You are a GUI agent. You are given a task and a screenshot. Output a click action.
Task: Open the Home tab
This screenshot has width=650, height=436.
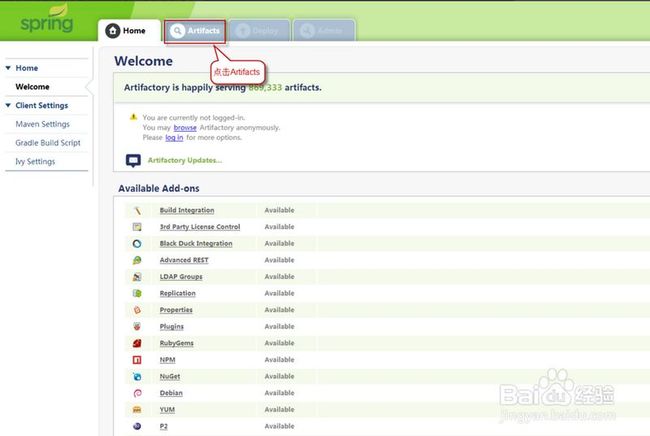129,31
